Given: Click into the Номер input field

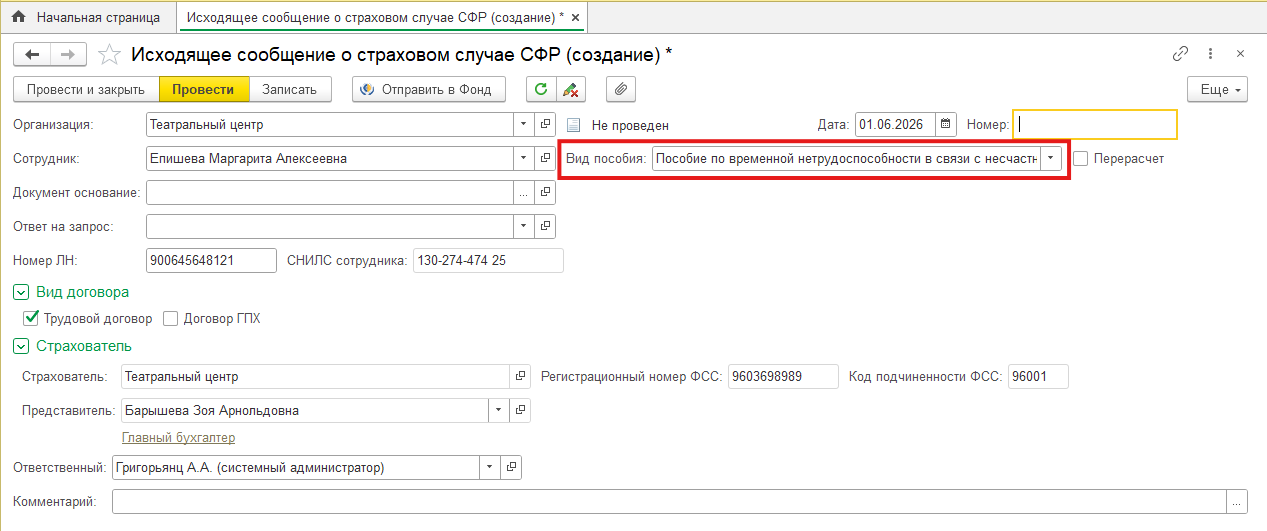Looking at the screenshot, I should (1095, 125).
